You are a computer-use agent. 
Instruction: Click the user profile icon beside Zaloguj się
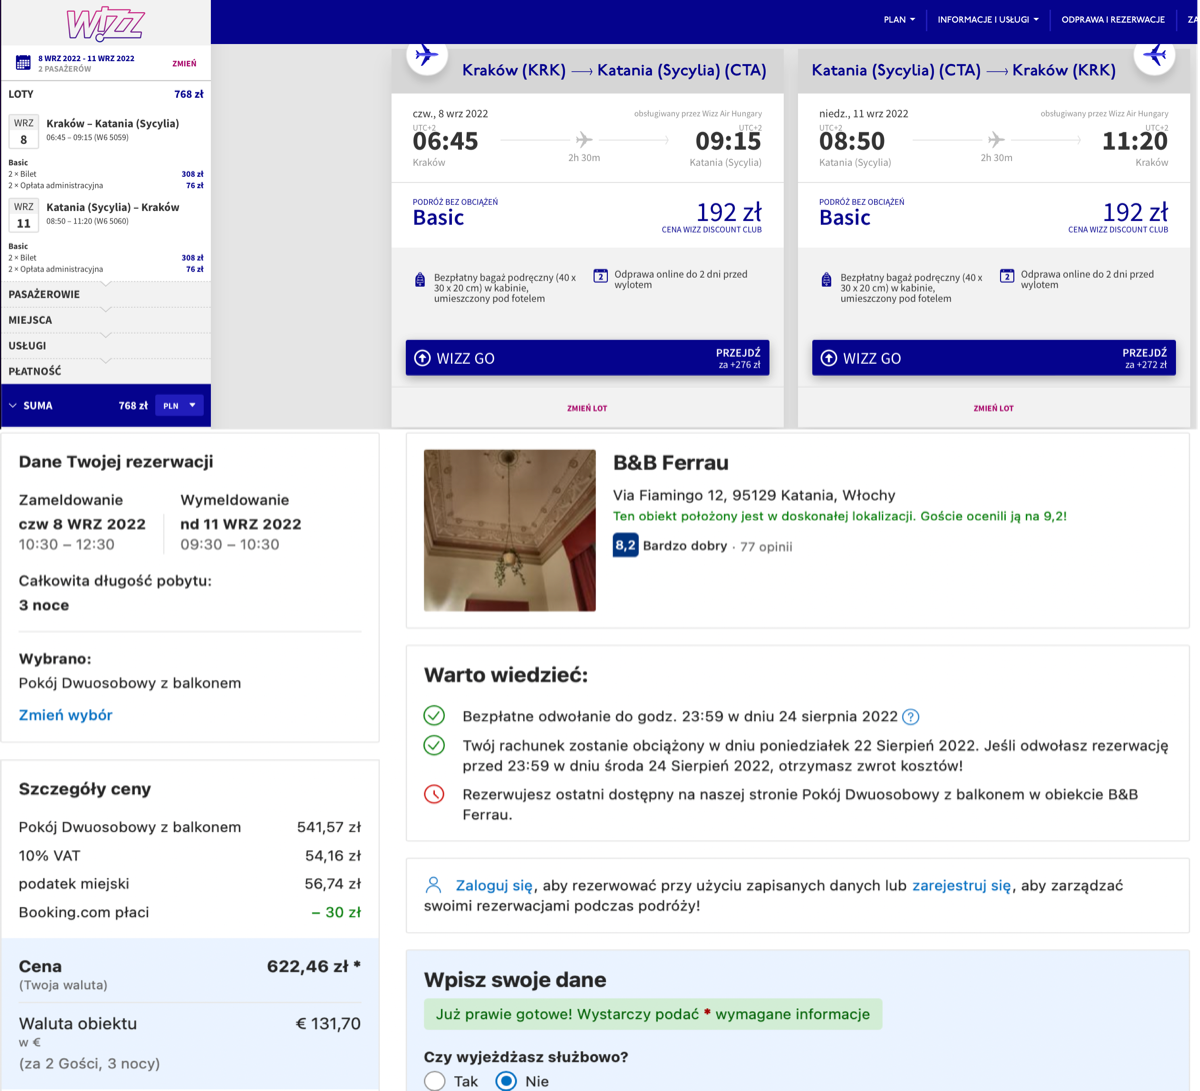433,885
